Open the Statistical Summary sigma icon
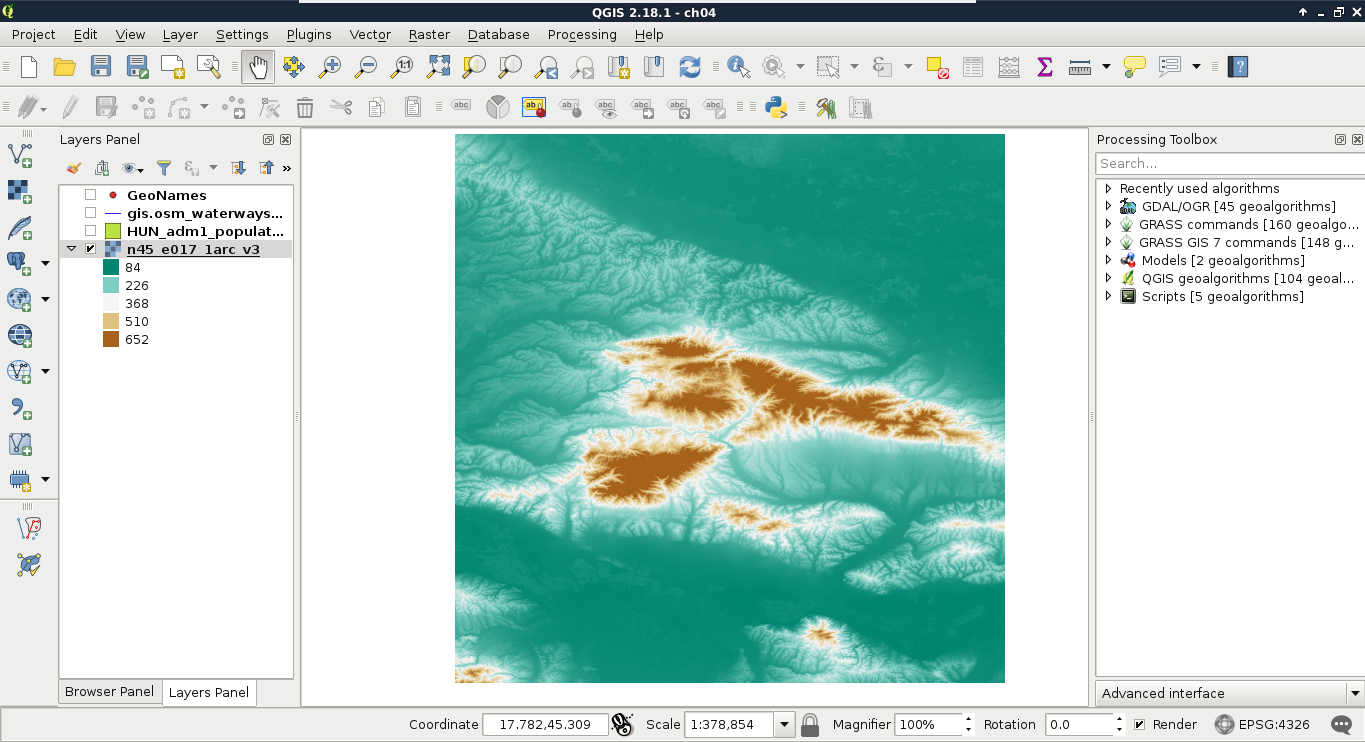The height and width of the screenshot is (742, 1365). pyautogui.click(x=1044, y=67)
